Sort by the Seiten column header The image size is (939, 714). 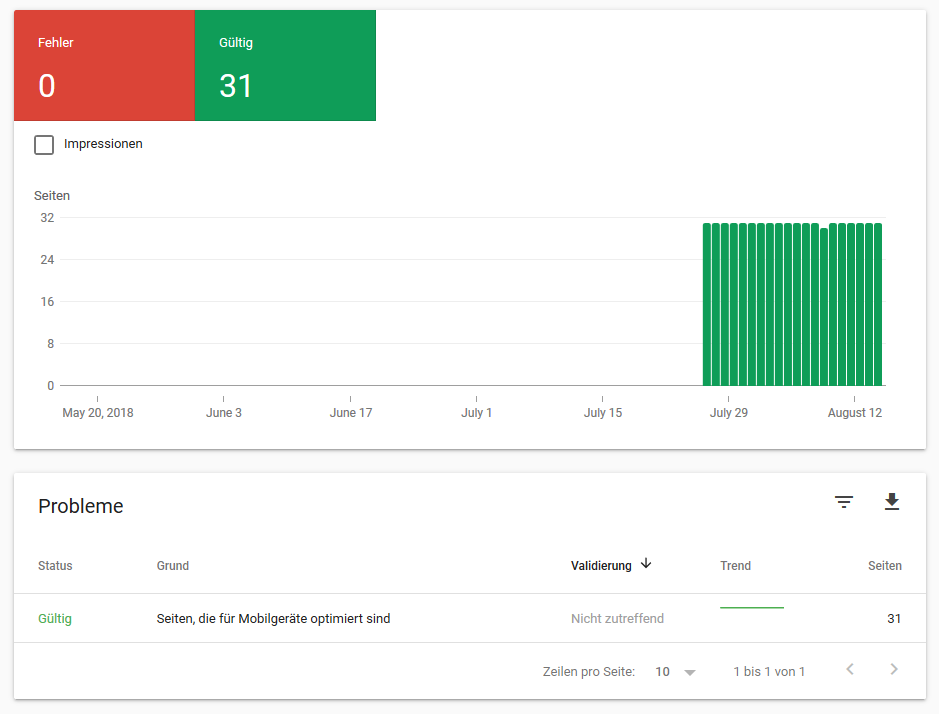coord(884,565)
